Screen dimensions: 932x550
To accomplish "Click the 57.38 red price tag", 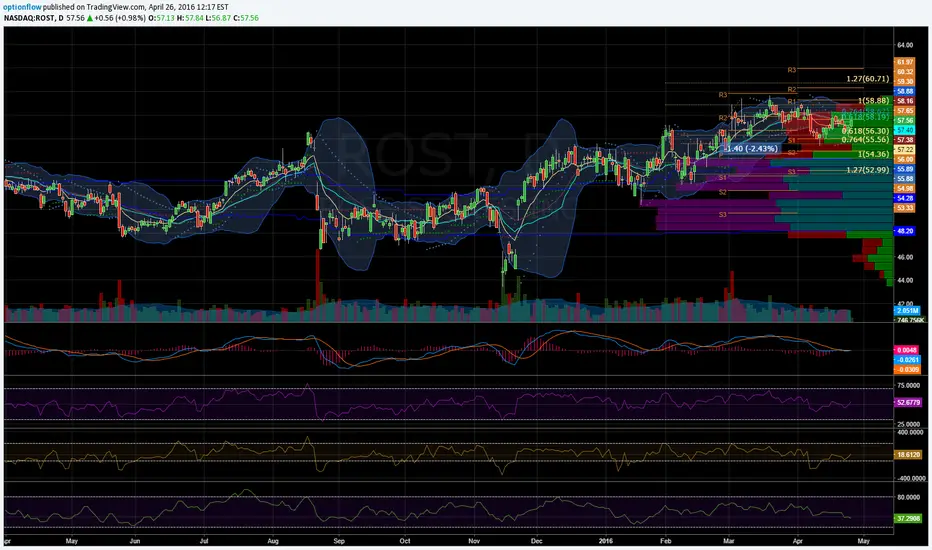I will click(x=905, y=140).
